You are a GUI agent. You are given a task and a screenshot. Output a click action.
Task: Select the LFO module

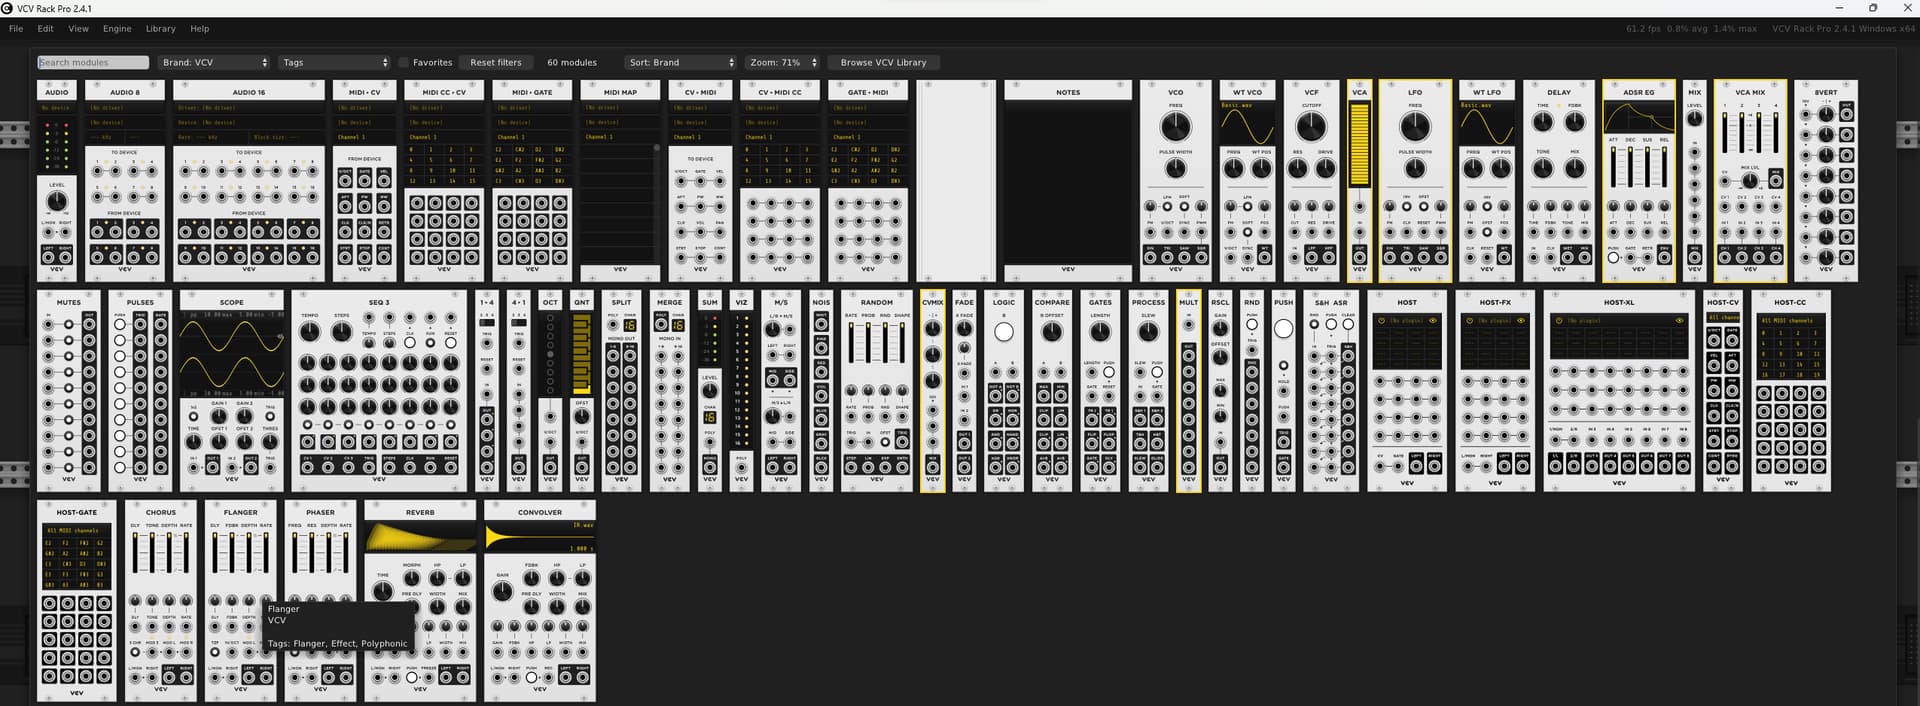click(1415, 181)
